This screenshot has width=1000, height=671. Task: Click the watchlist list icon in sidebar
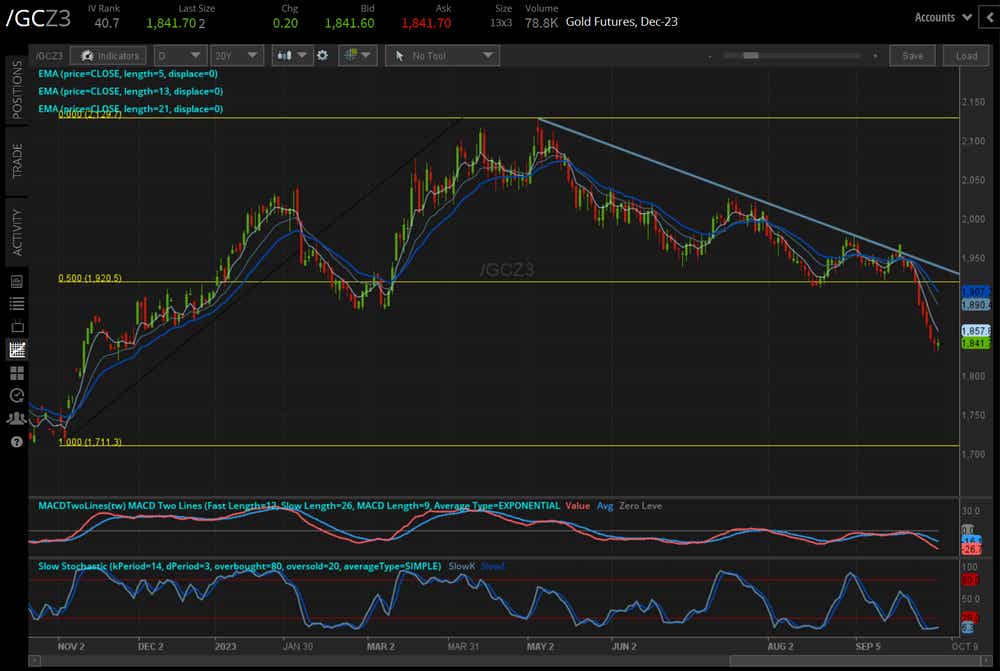[16, 303]
